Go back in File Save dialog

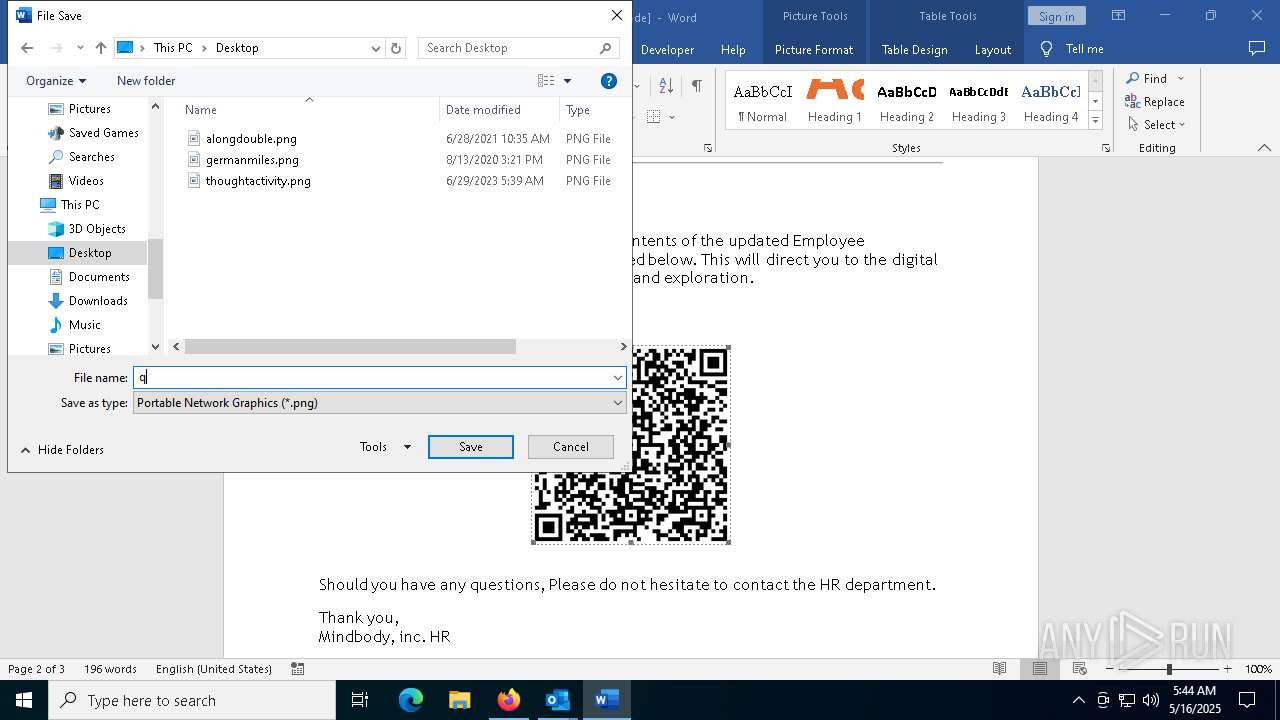[27, 48]
